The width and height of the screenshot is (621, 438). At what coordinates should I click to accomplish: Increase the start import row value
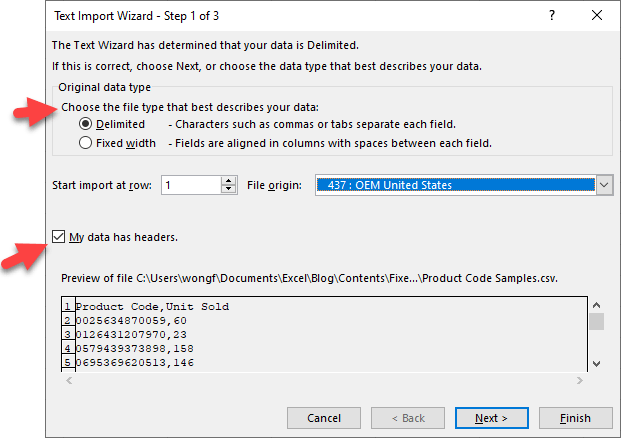click(x=229, y=180)
